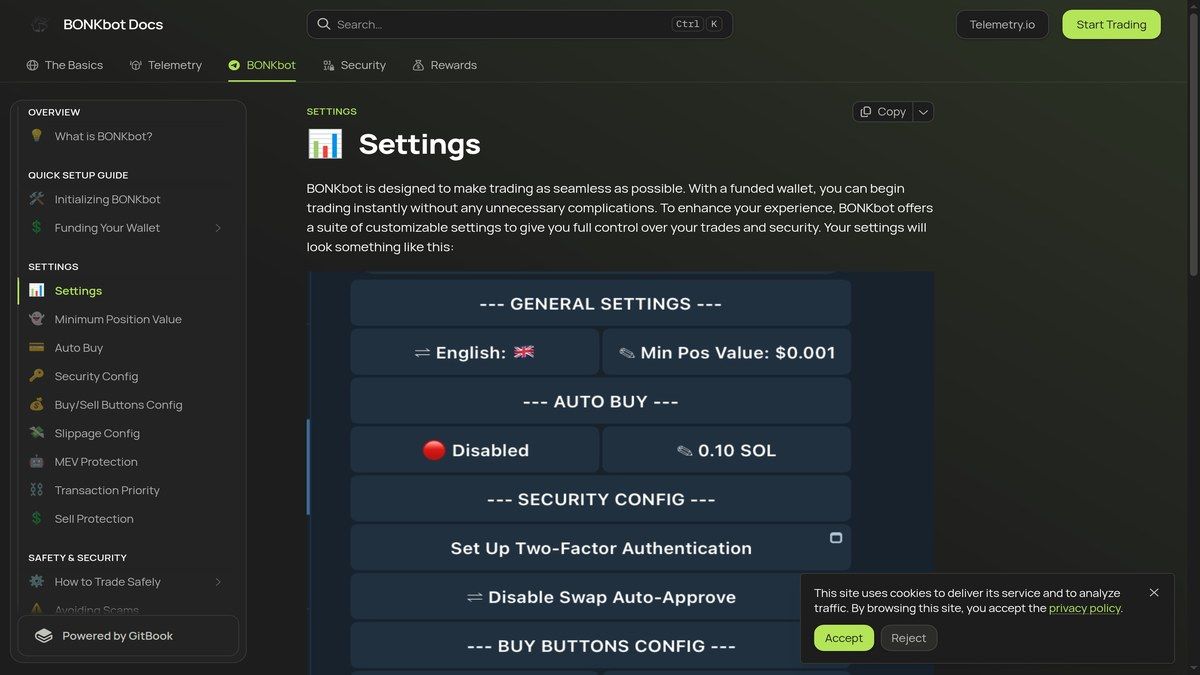Click the Powered by GitBook icon
Image resolution: width=1200 pixels, height=675 pixels.
click(43, 635)
